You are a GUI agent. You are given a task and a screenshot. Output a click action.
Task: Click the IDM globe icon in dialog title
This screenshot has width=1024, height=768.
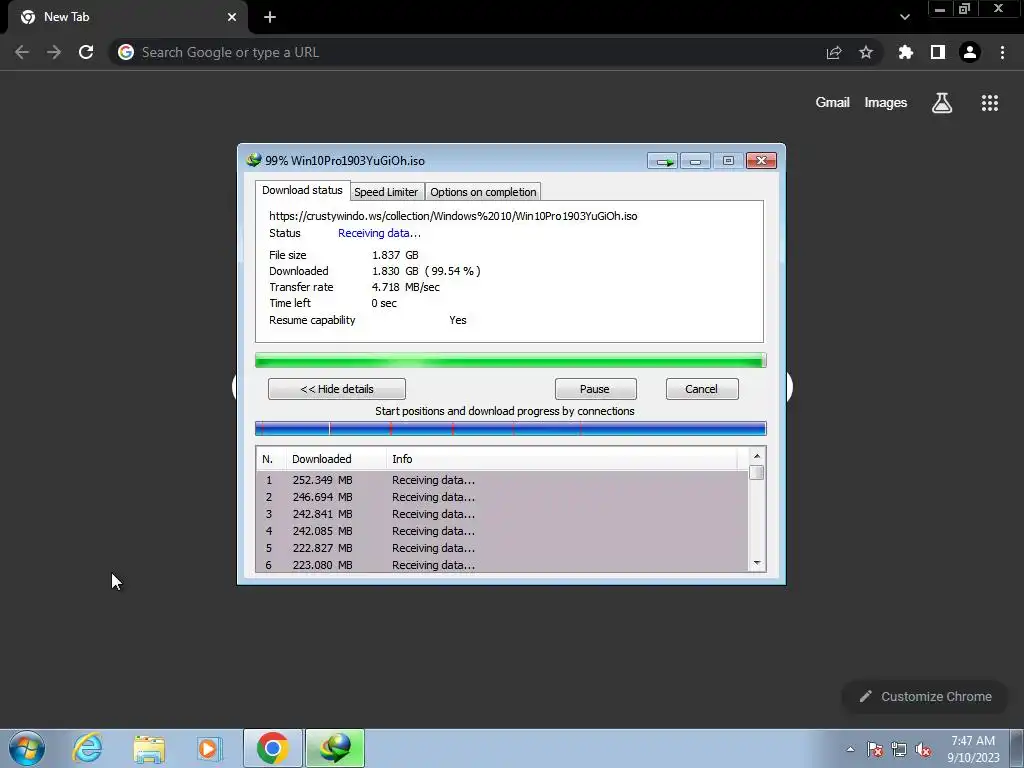pyautogui.click(x=253, y=160)
